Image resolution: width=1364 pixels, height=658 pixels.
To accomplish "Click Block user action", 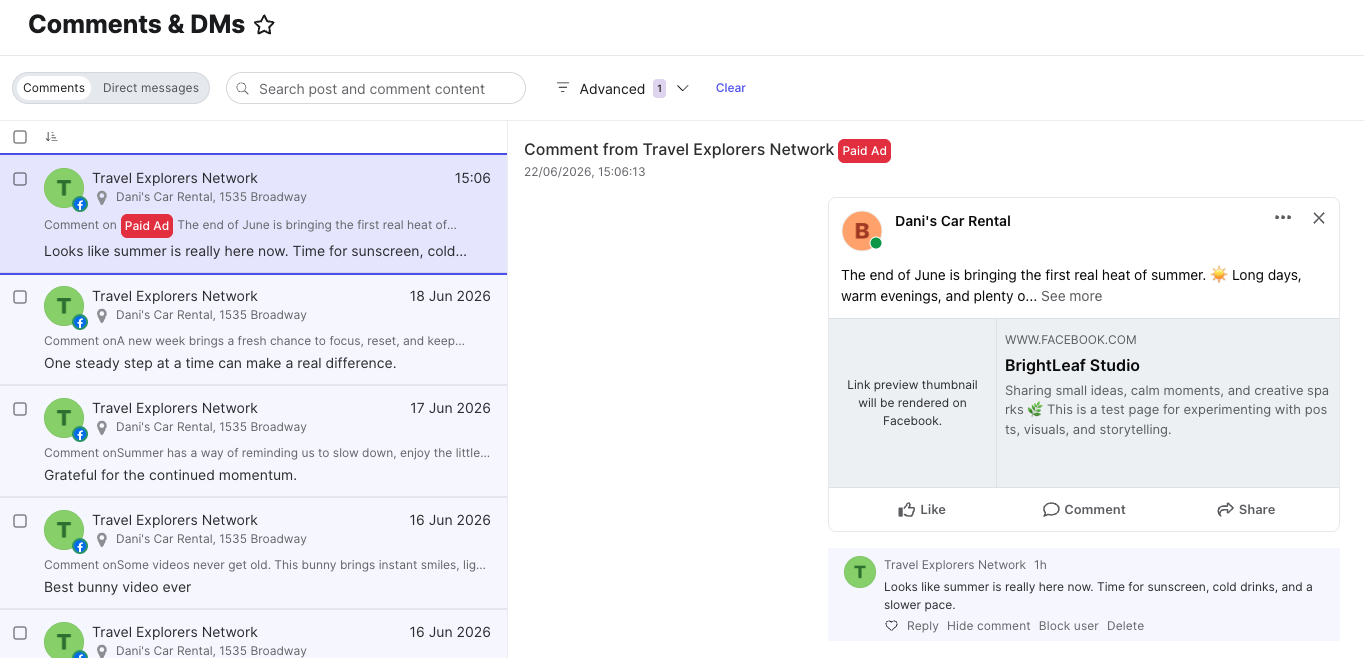I will tap(1068, 626).
